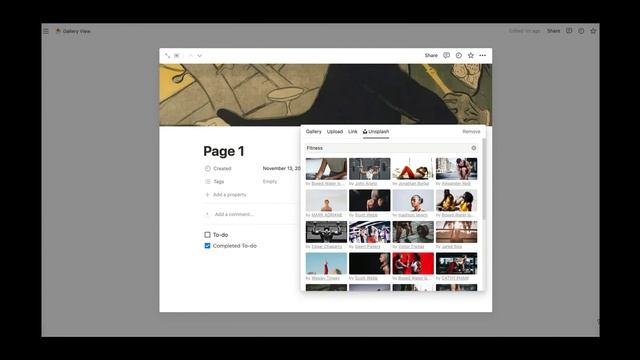Click the Empty tags value
Image resolution: width=640 pixels, height=360 pixels.
270,182
